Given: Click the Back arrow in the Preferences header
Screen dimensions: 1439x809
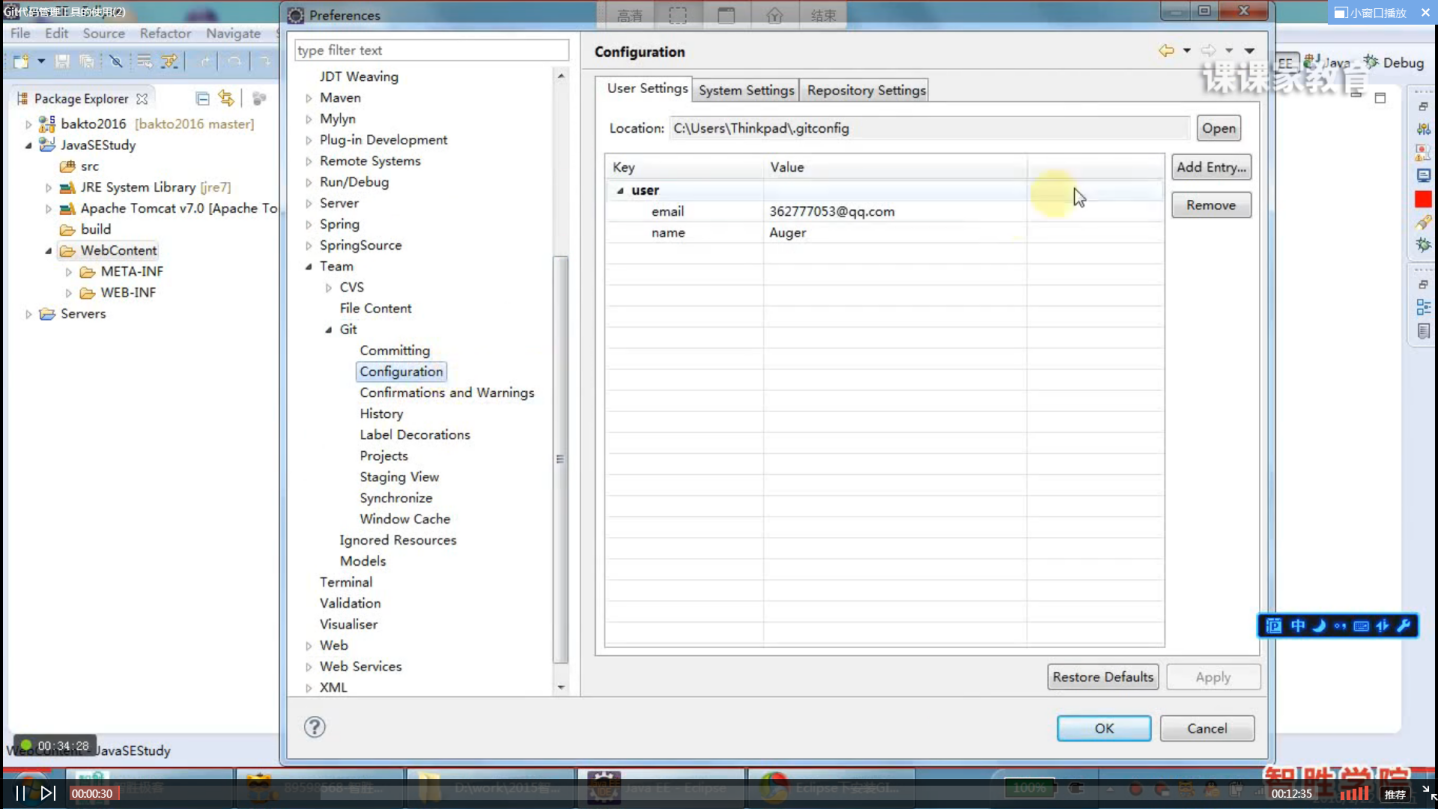Looking at the screenshot, I should click(x=1166, y=51).
